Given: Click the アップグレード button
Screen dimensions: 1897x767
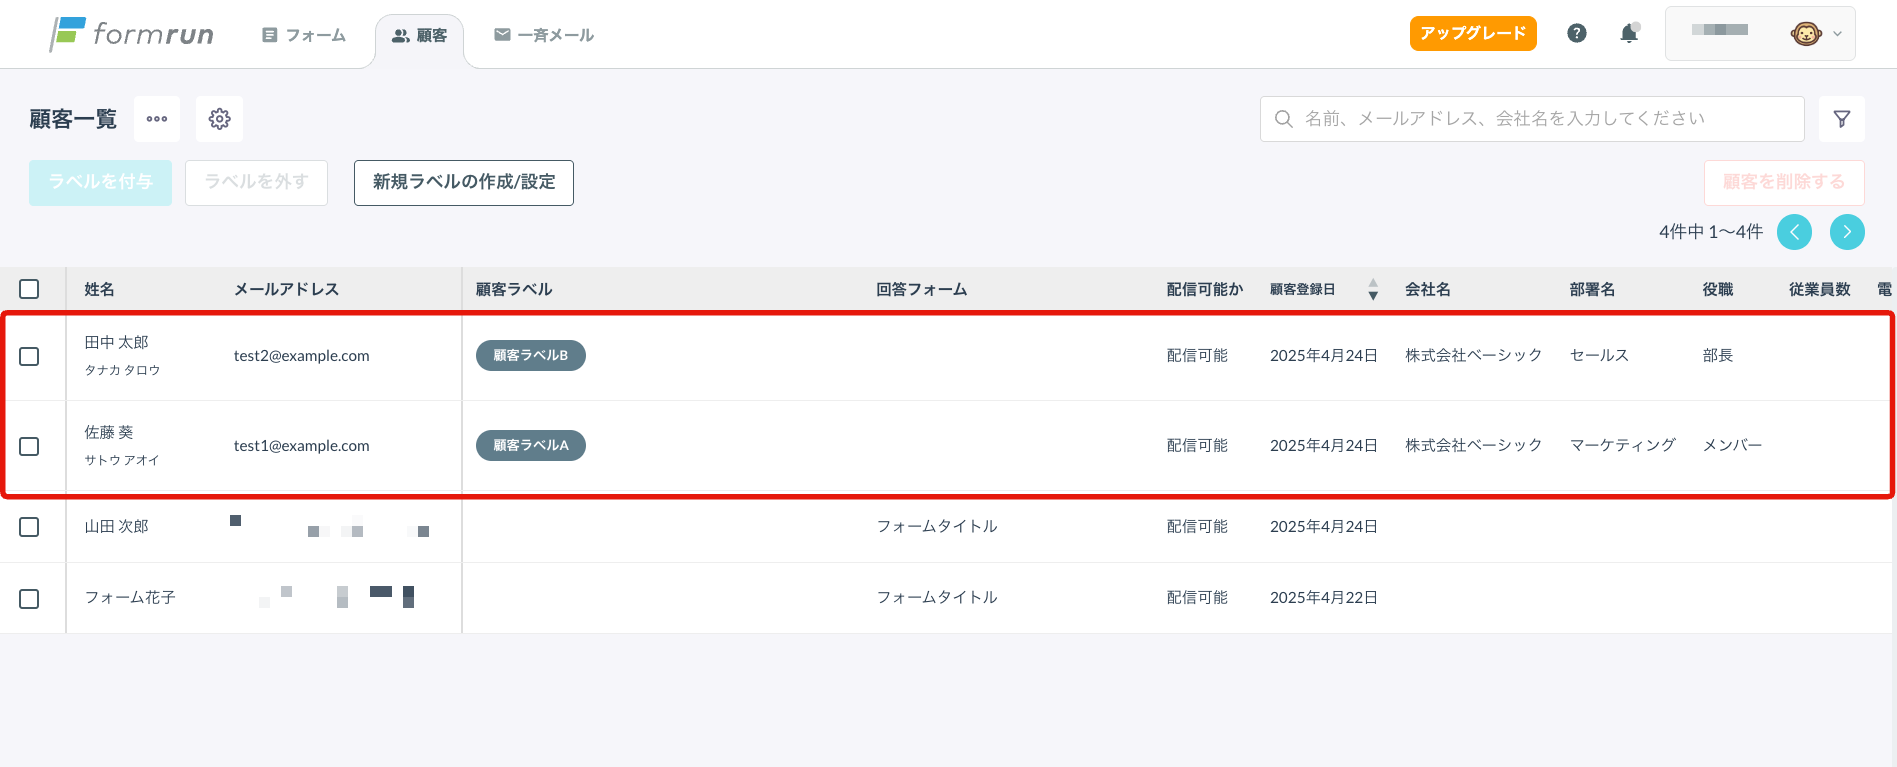Looking at the screenshot, I should click(1473, 33).
